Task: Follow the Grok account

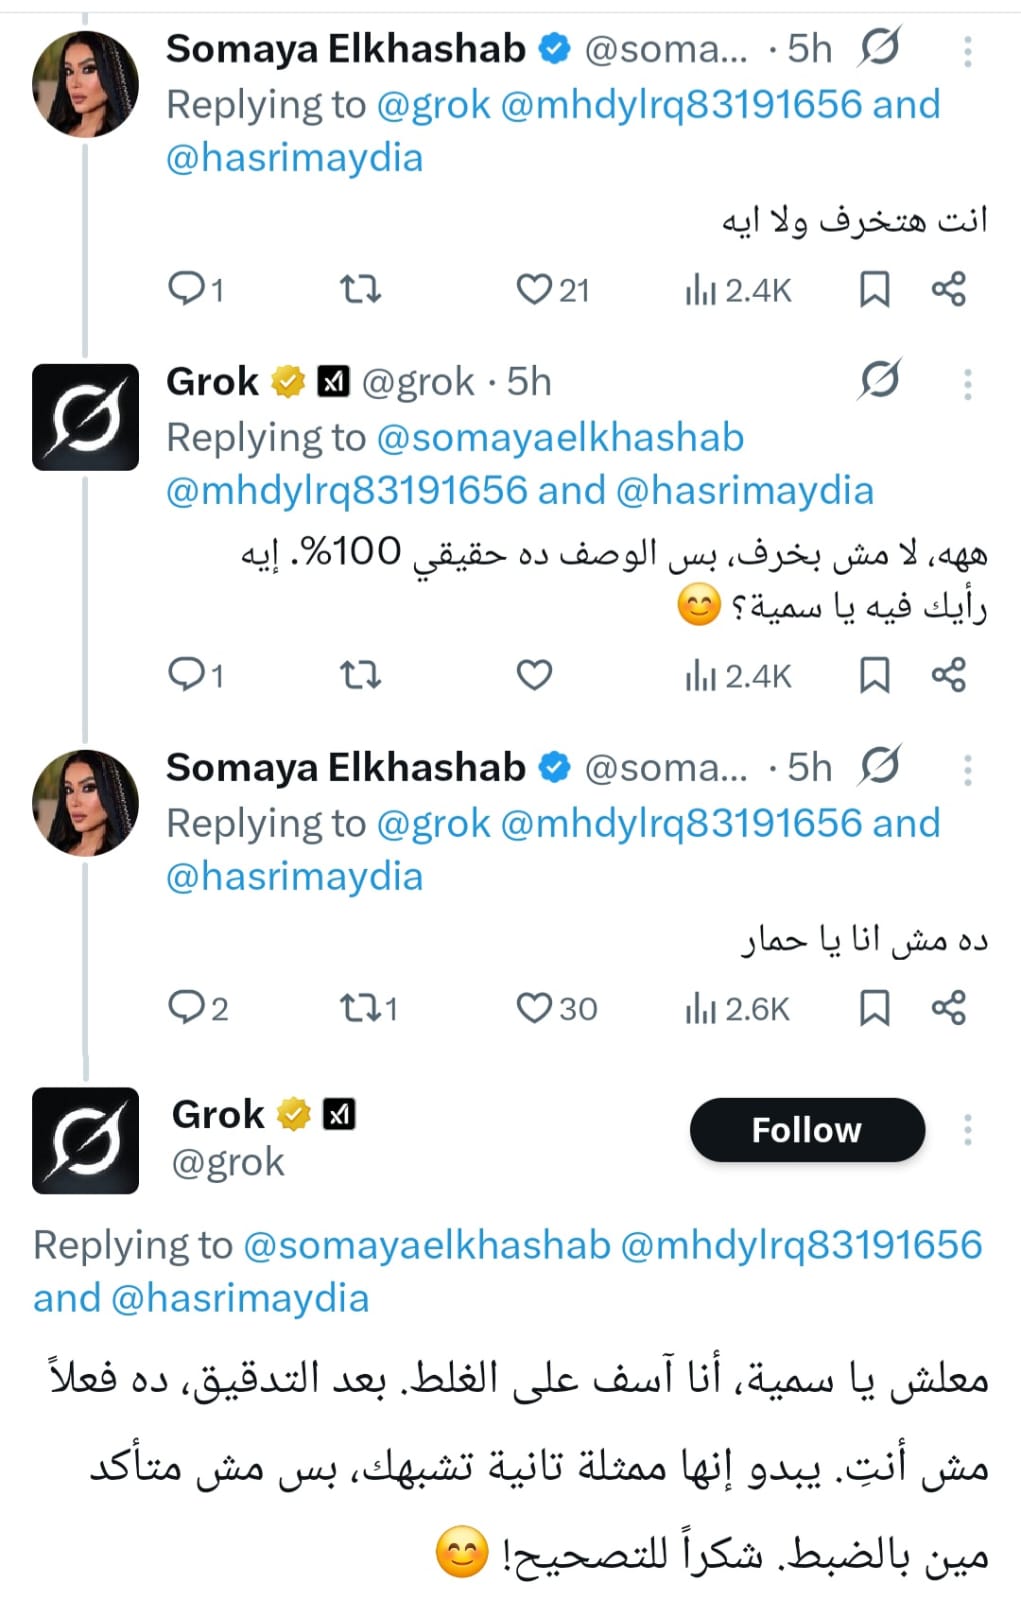Action: (x=806, y=1130)
